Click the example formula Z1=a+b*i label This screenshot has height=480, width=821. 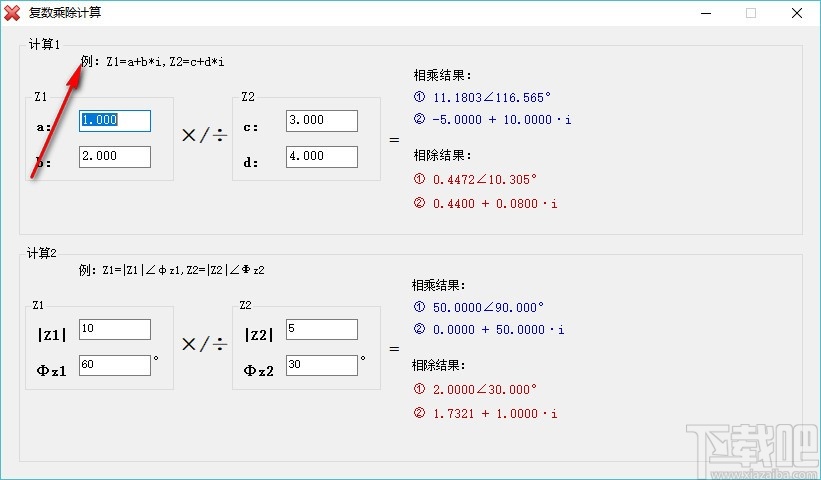click(166, 61)
